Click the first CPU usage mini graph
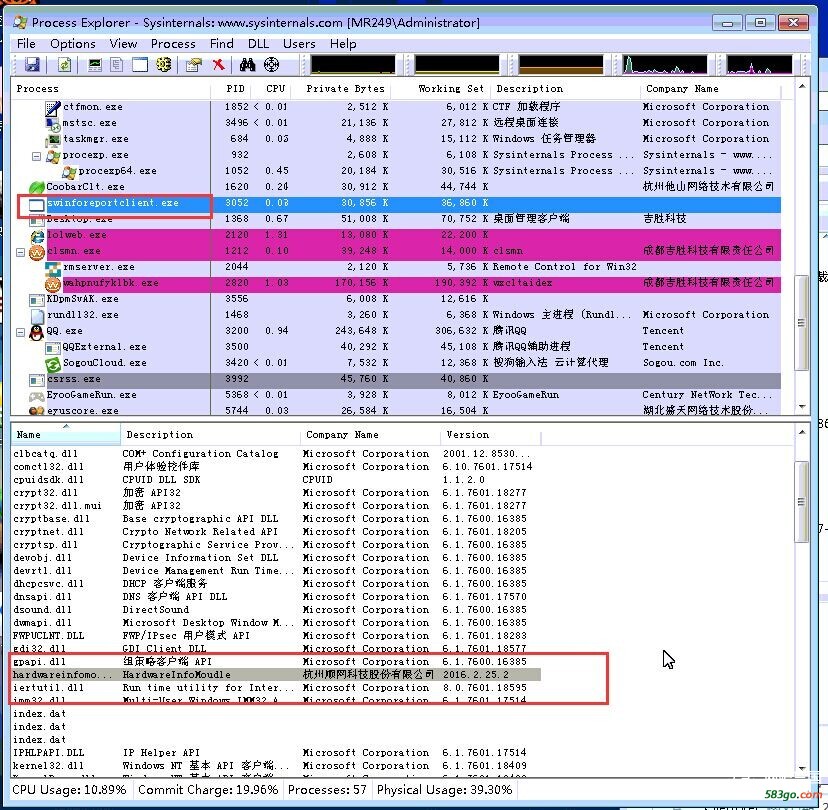The height and width of the screenshot is (810, 828). tap(353, 64)
